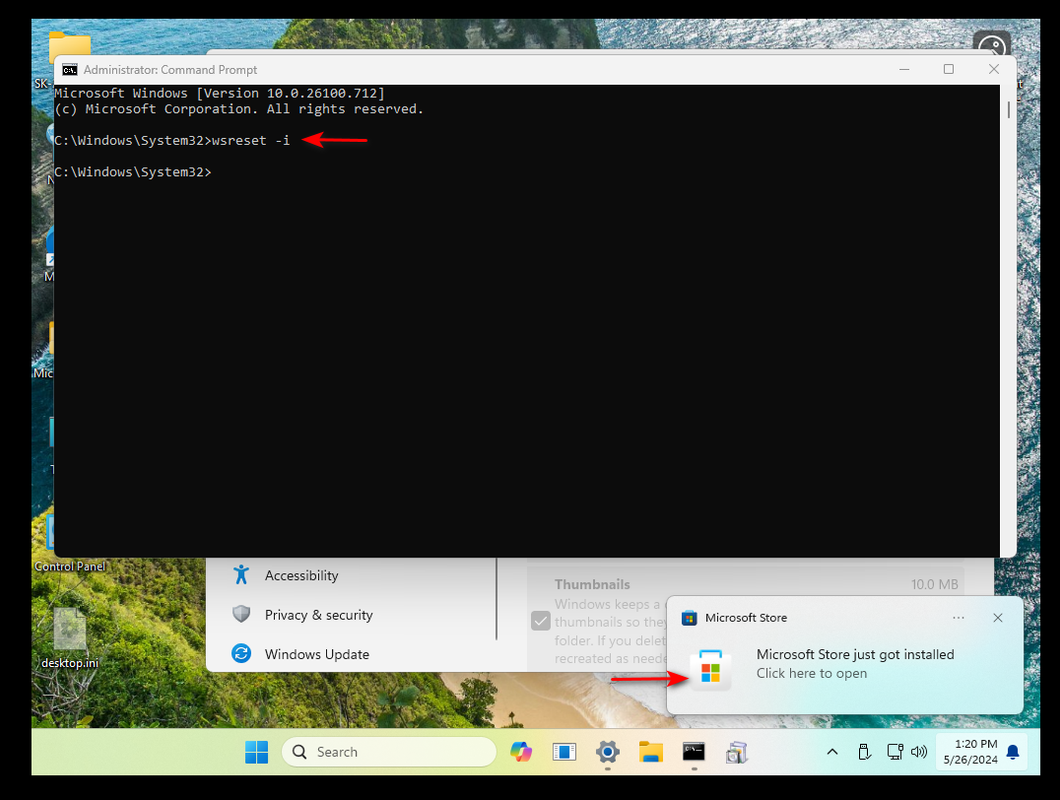The image size is (1060, 800).
Task: Open File Explorer from the taskbar
Action: tap(650, 752)
